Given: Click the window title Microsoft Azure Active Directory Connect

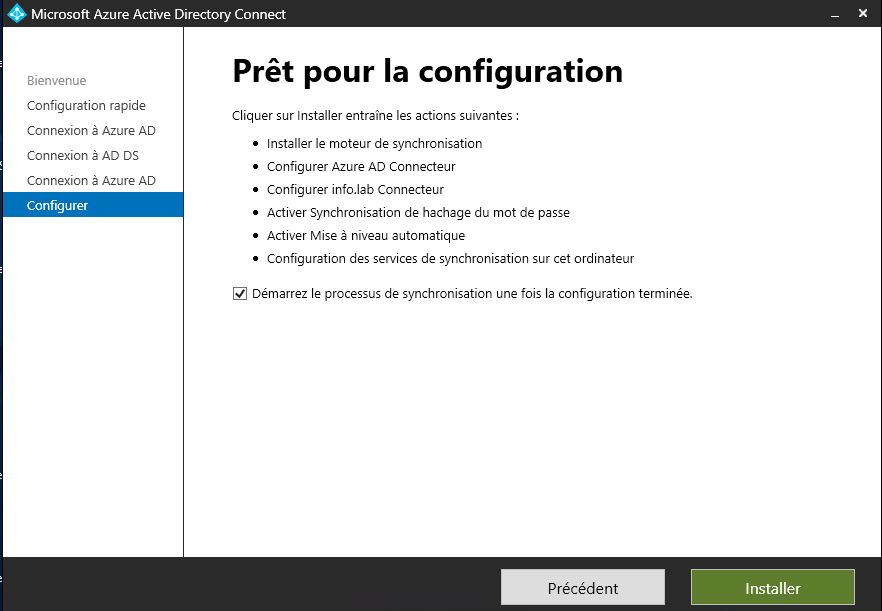Looking at the screenshot, I should click(x=158, y=14).
